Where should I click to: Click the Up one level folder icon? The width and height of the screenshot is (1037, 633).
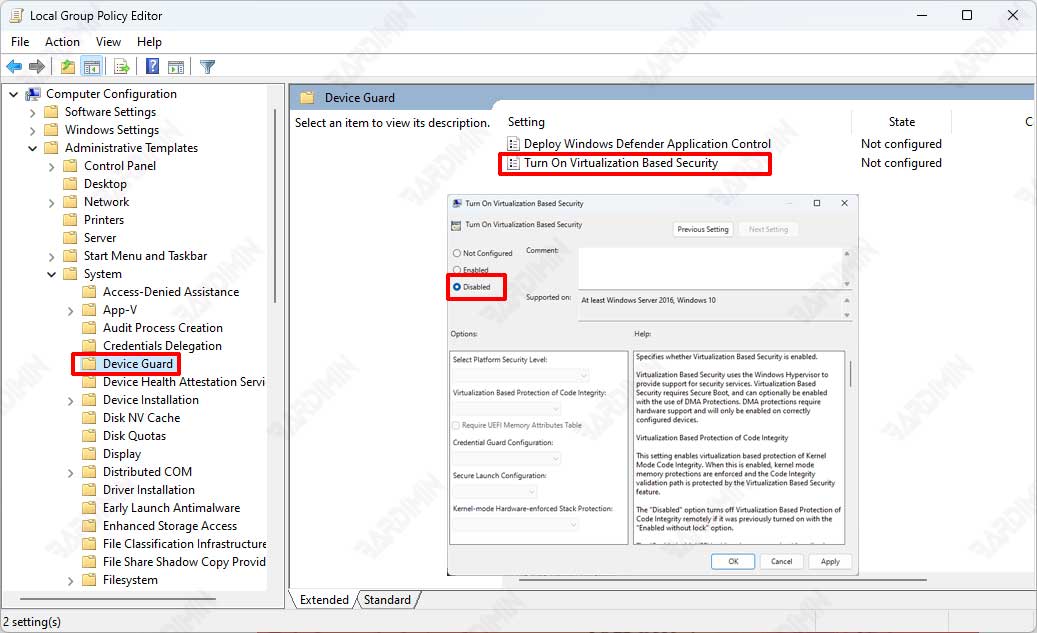(x=67, y=67)
